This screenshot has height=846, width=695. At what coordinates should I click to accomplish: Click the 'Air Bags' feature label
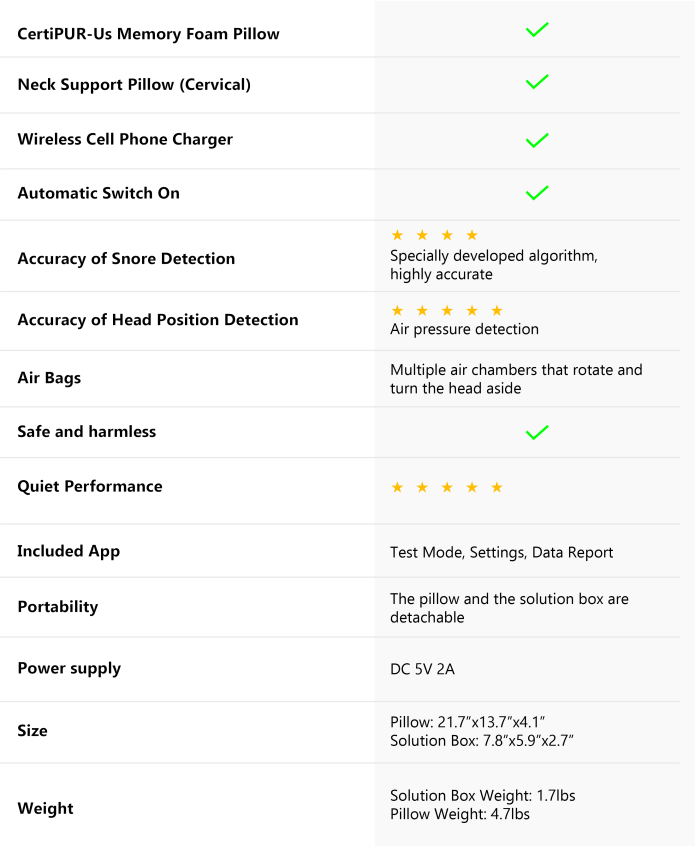49,378
